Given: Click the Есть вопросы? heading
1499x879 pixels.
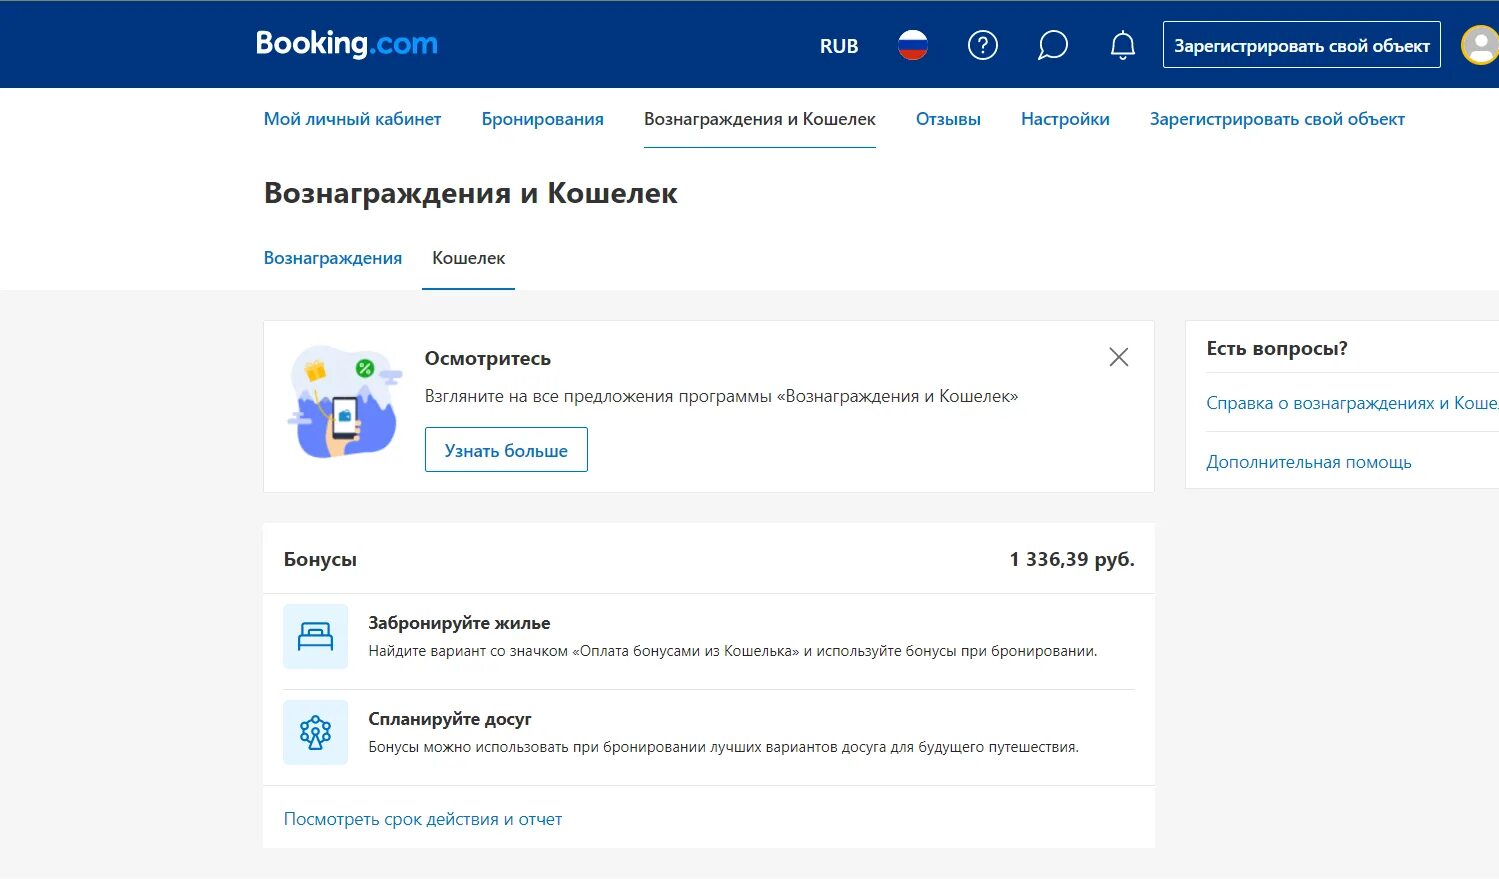Looking at the screenshot, I should click(x=1277, y=349).
